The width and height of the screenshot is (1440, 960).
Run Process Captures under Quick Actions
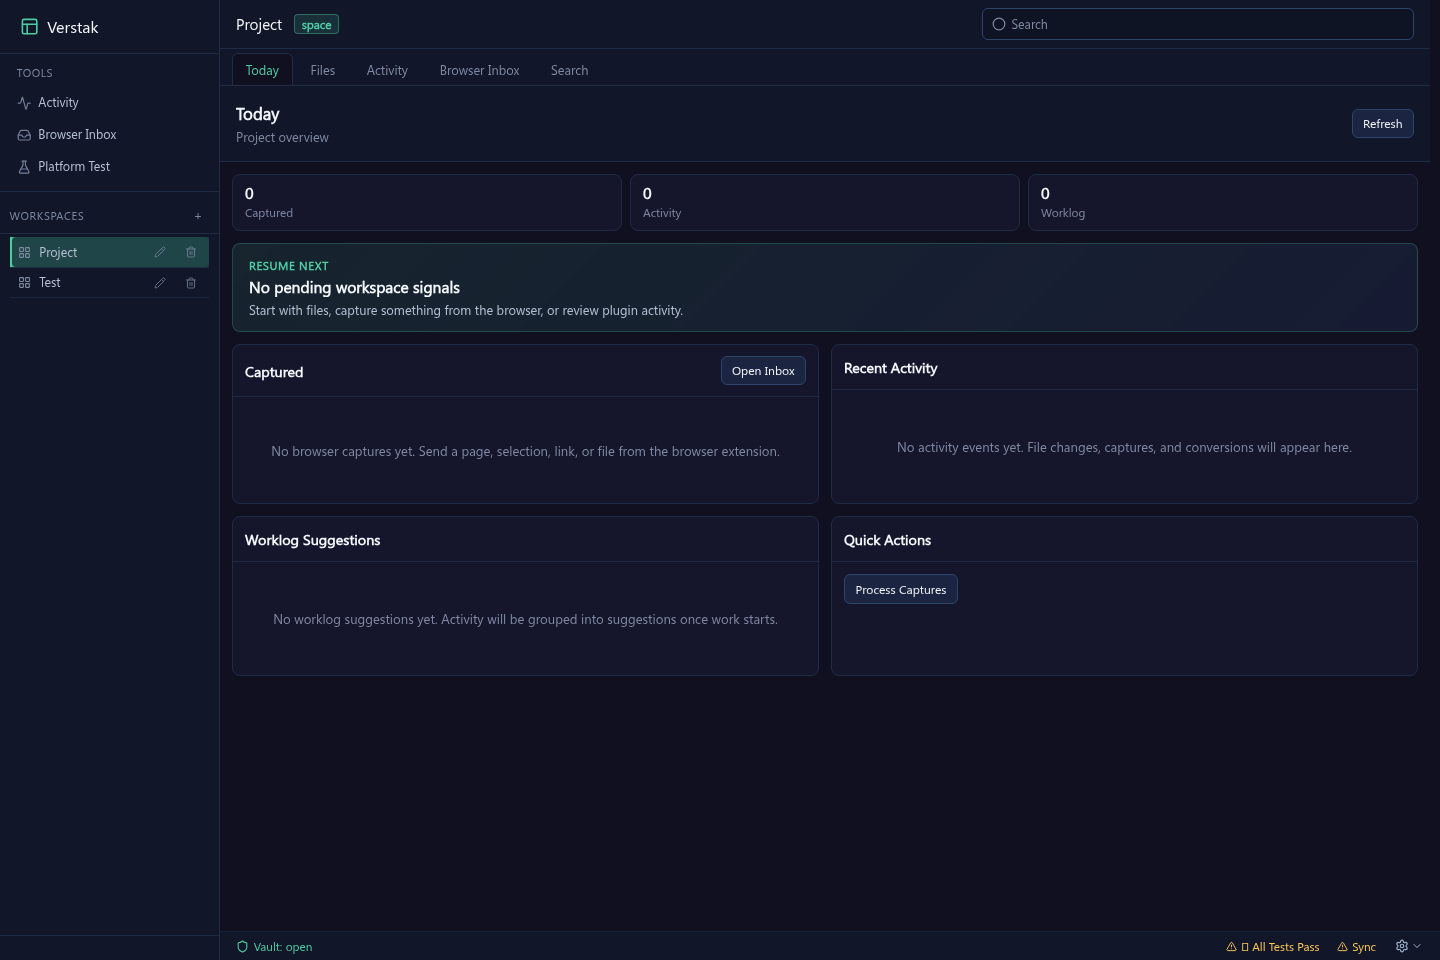[x=901, y=590]
